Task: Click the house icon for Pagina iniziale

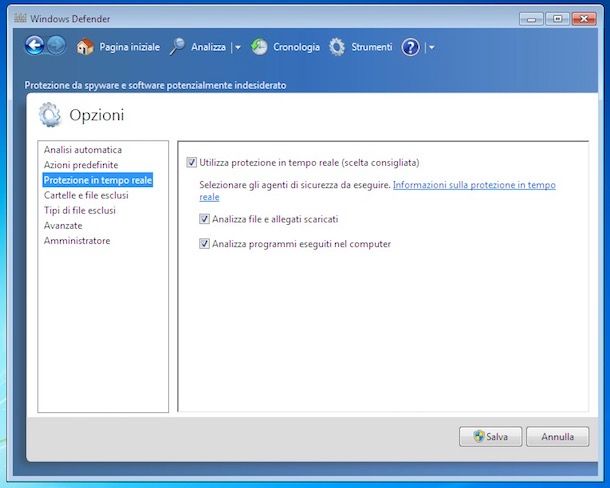Action: click(85, 47)
